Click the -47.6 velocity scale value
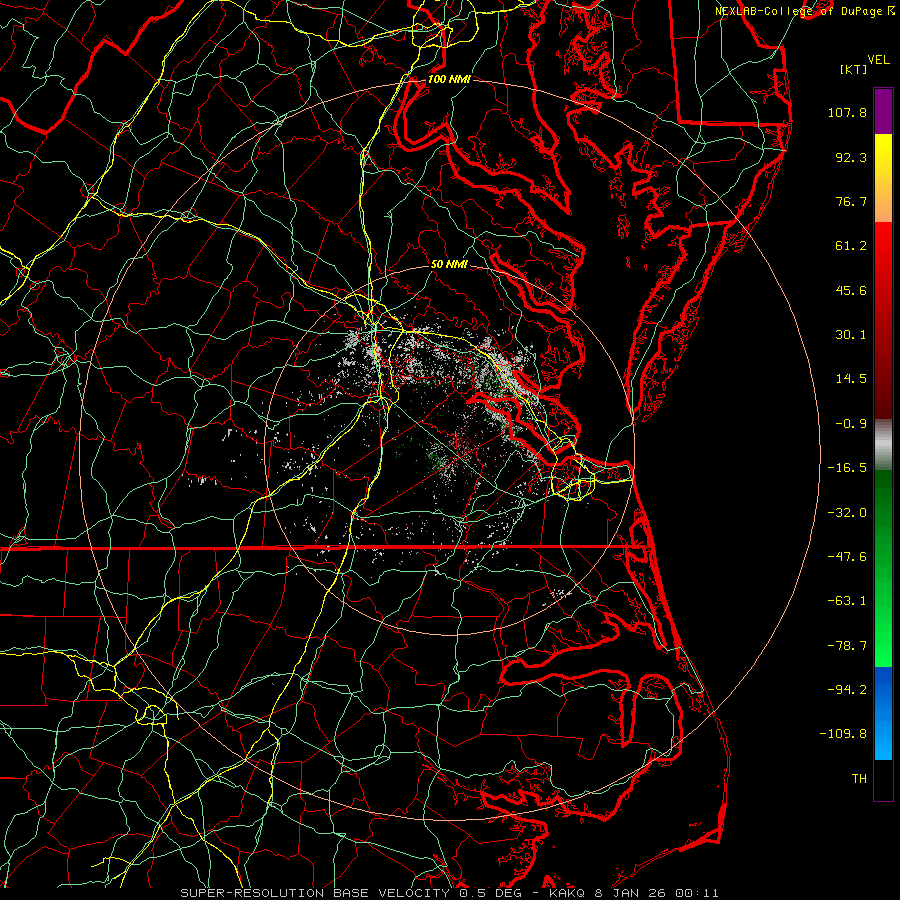900x900 pixels. click(847, 557)
